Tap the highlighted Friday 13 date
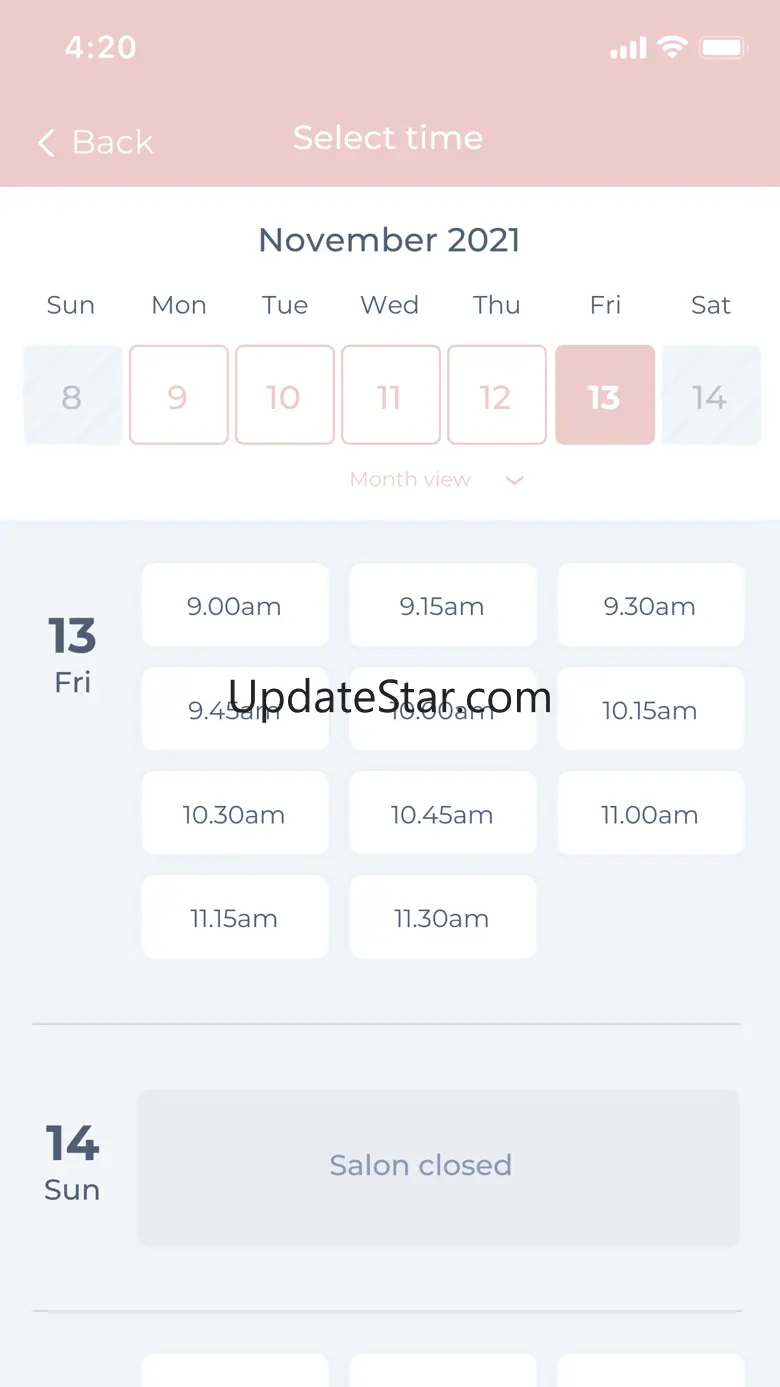The image size is (780, 1387). coord(605,395)
